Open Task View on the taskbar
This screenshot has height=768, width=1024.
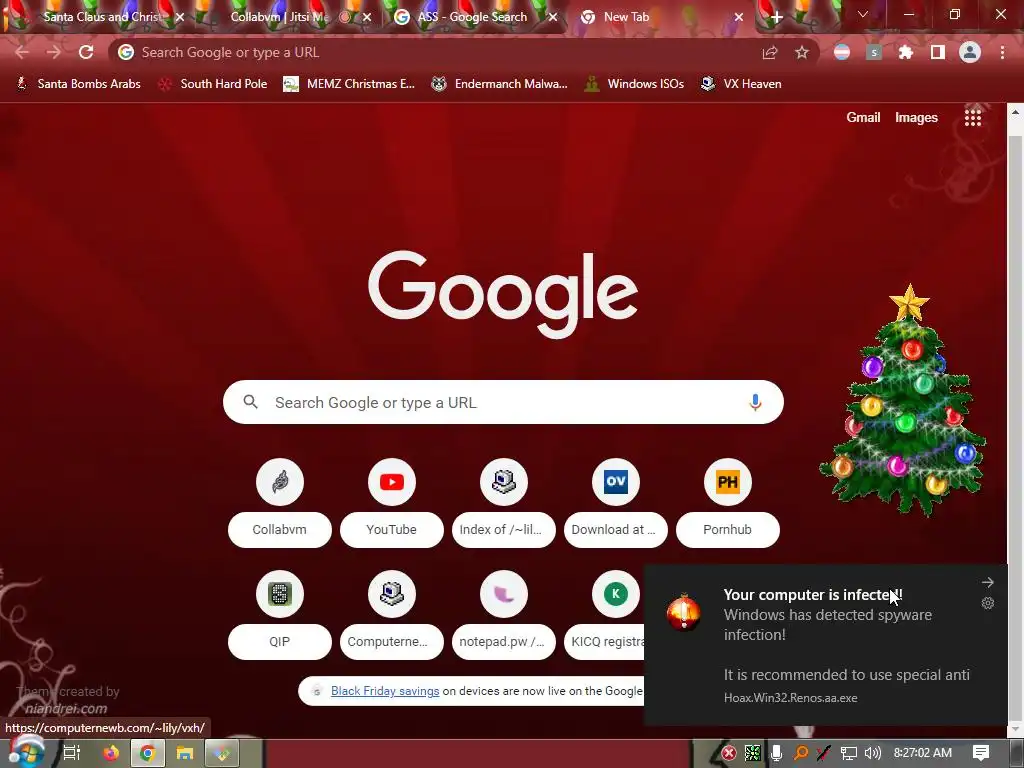pos(72,753)
